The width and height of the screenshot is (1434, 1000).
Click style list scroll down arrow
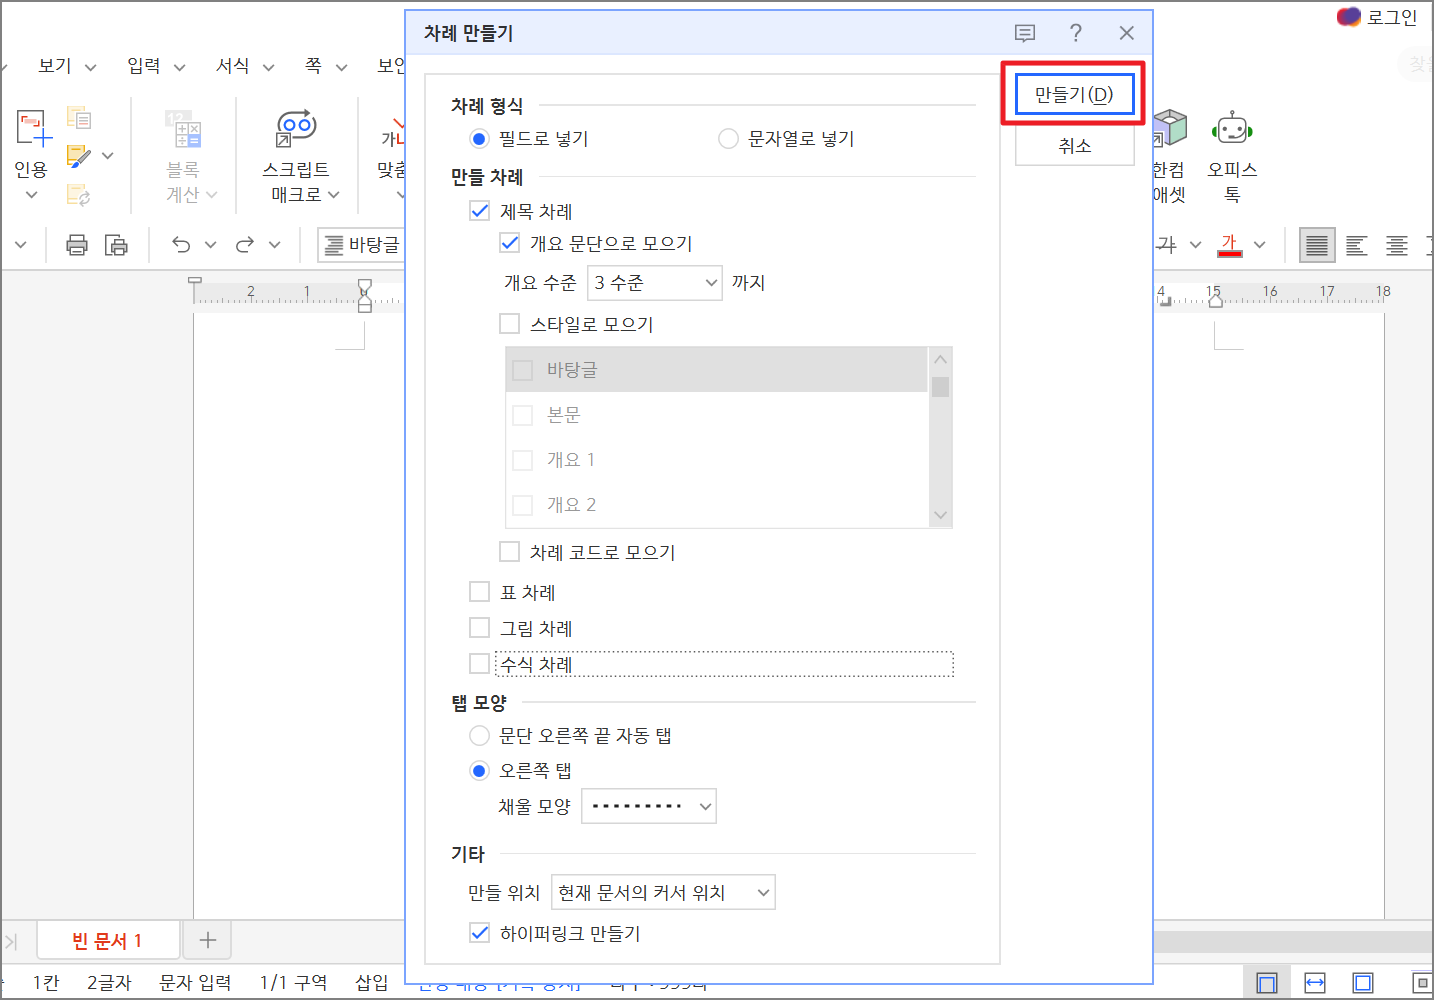pyautogui.click(x=940, y=515)
